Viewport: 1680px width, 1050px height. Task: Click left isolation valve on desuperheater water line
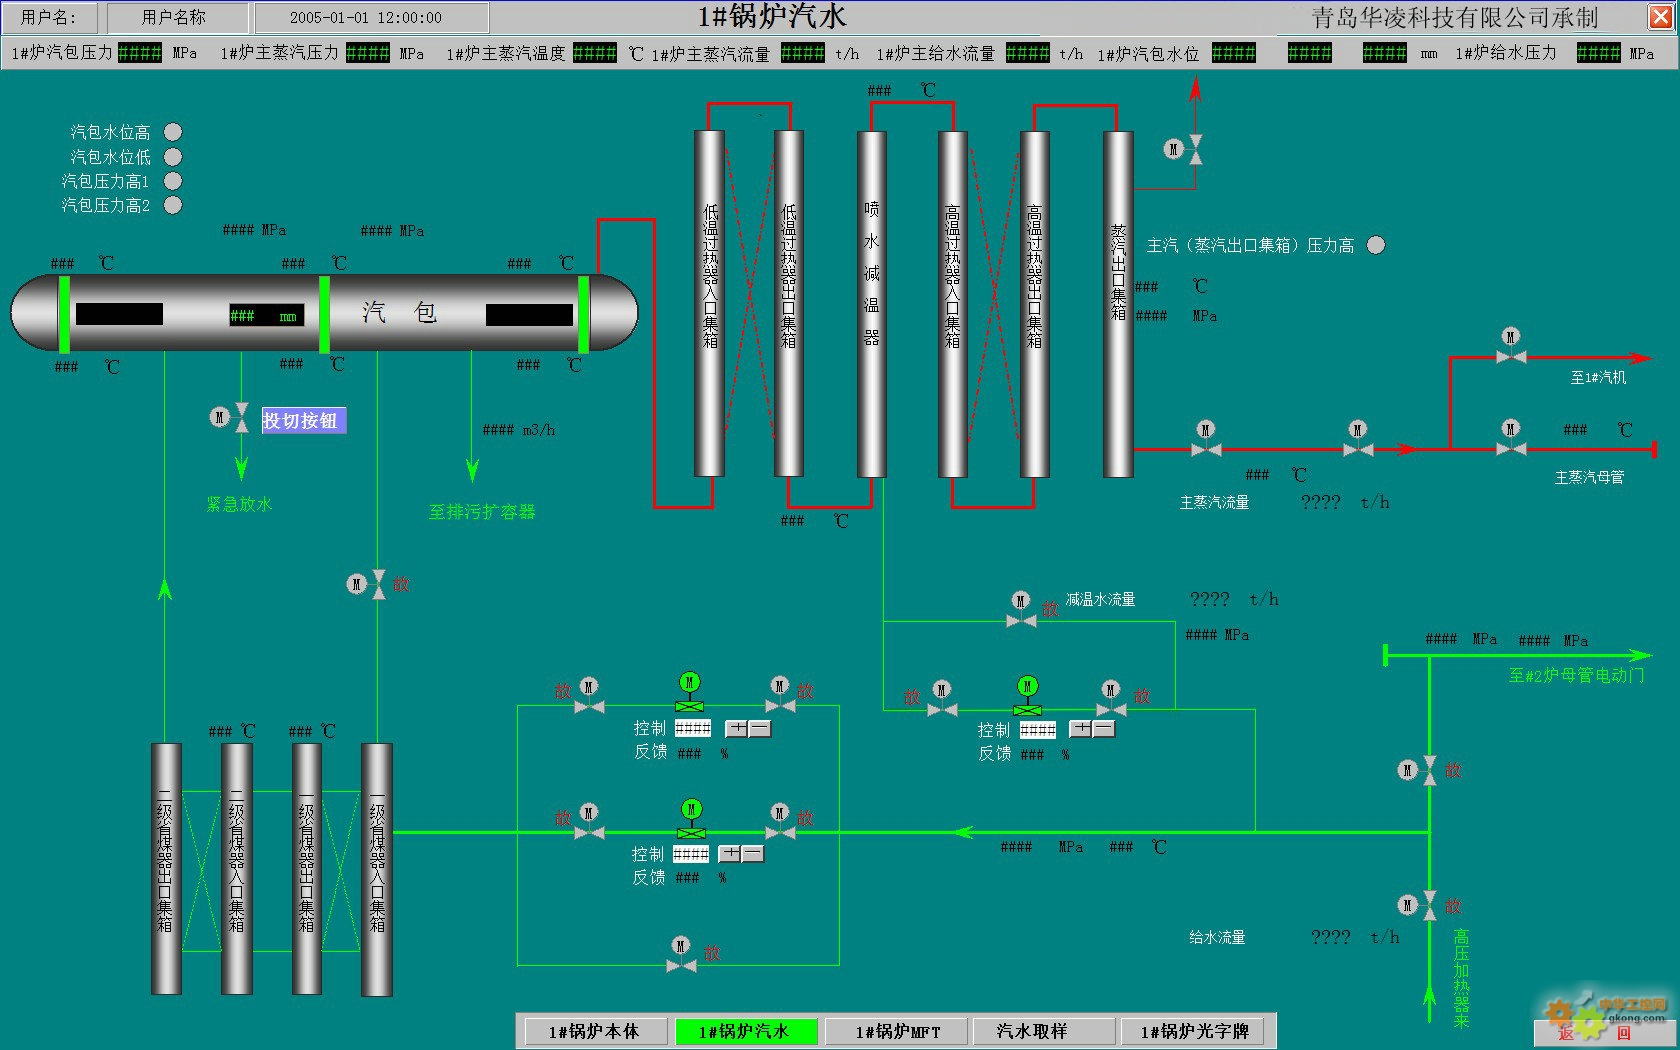click(x=942, y=699)
